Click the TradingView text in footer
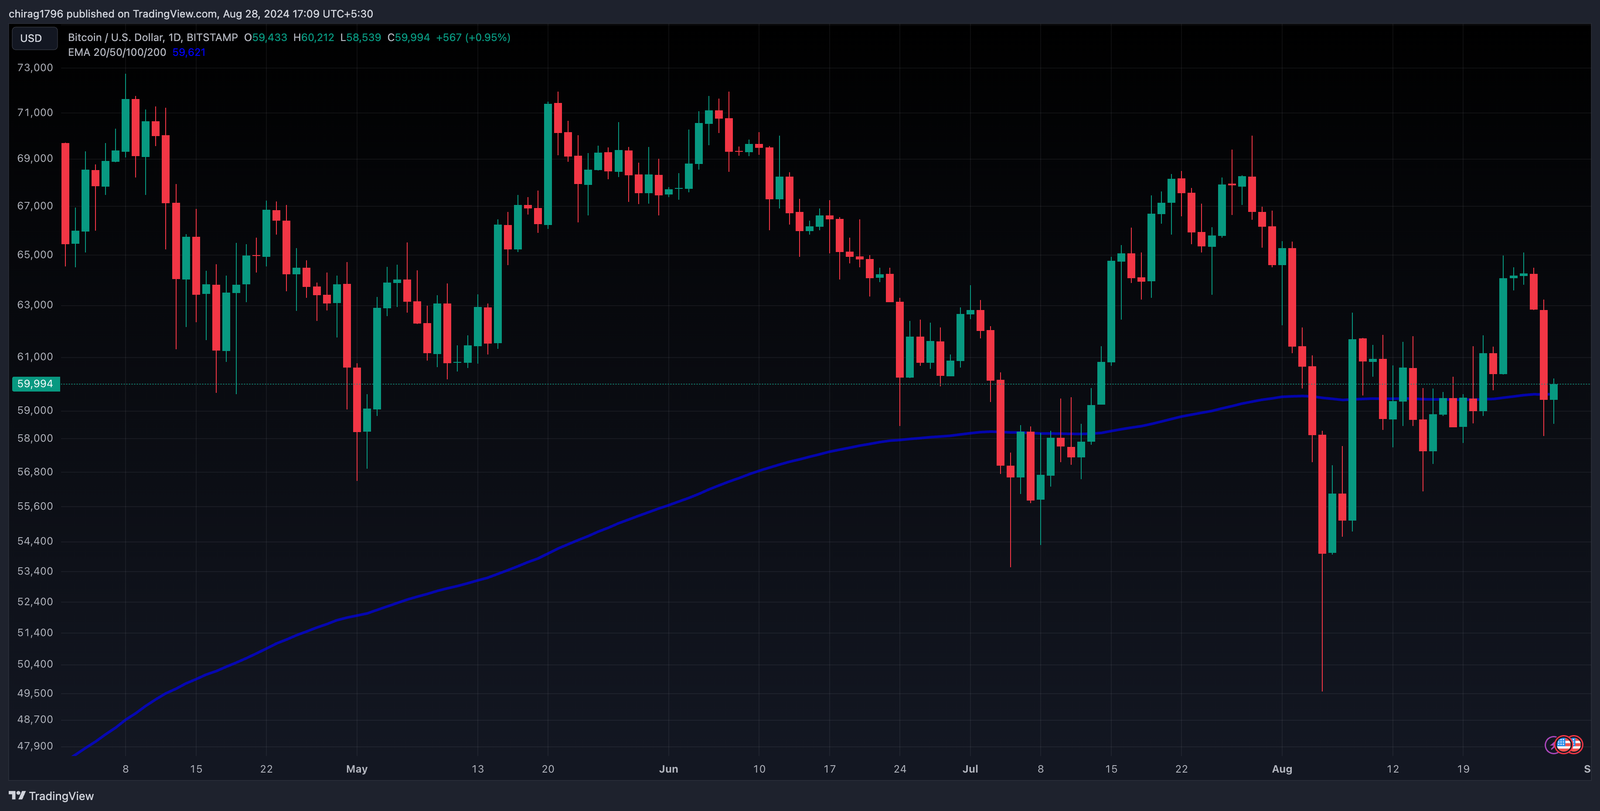This screenshot has height=811, width=1600. (61, 796)
